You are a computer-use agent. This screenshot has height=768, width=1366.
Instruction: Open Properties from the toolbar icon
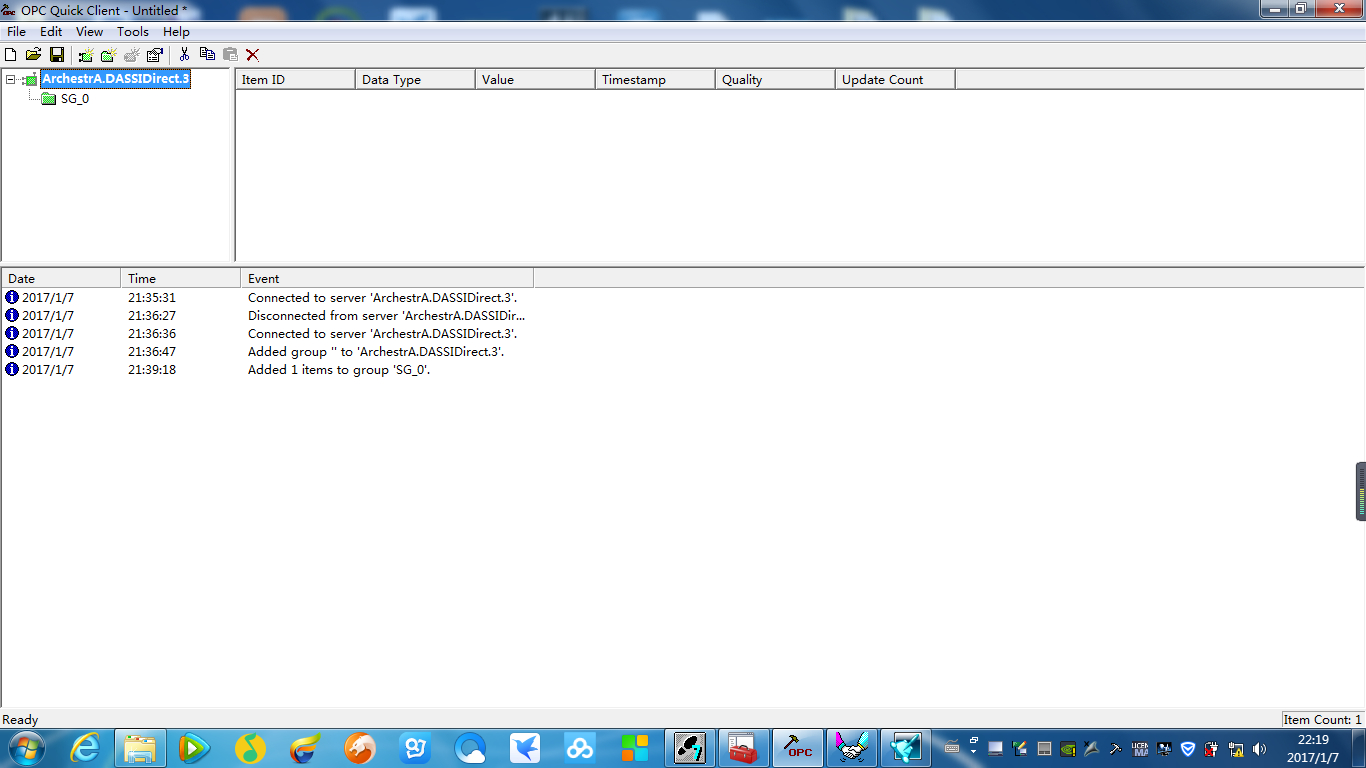(x=155, y=55)
